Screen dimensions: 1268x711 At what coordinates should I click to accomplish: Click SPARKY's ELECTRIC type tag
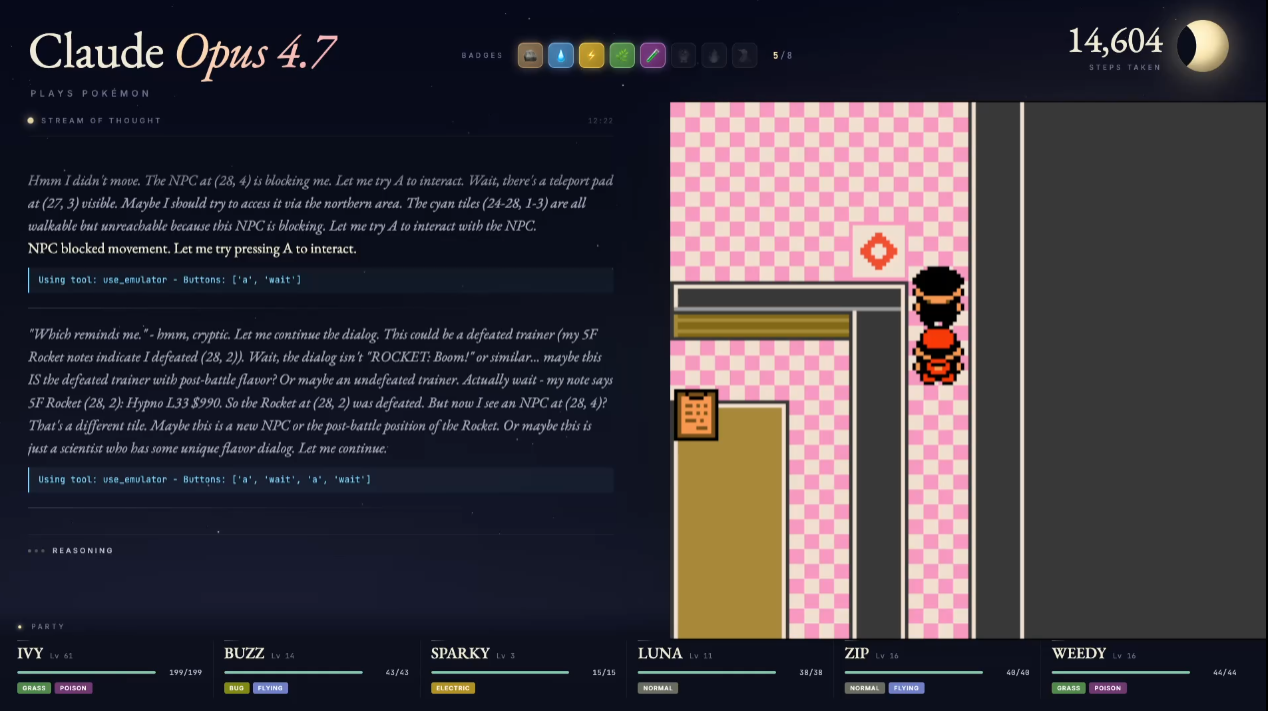point(453,688)
